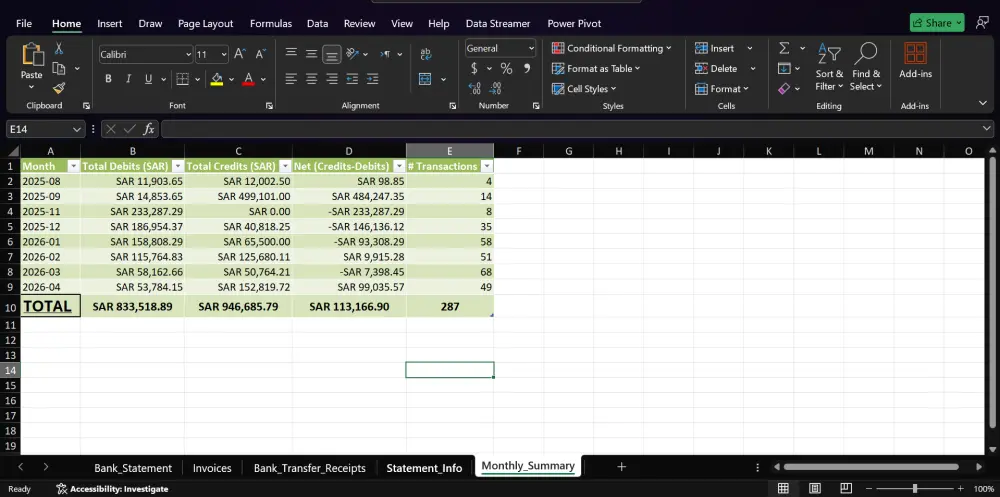Open the File menu

[24, 24]
